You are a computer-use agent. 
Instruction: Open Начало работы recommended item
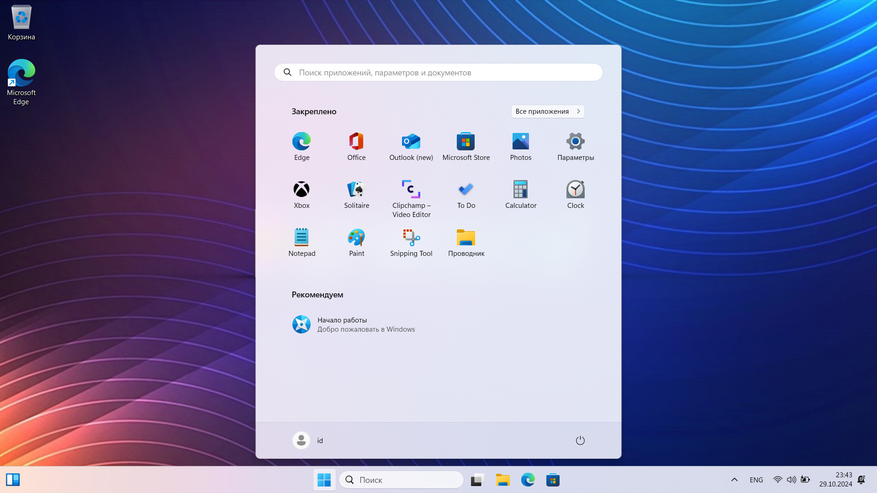(x=354, y=324)
